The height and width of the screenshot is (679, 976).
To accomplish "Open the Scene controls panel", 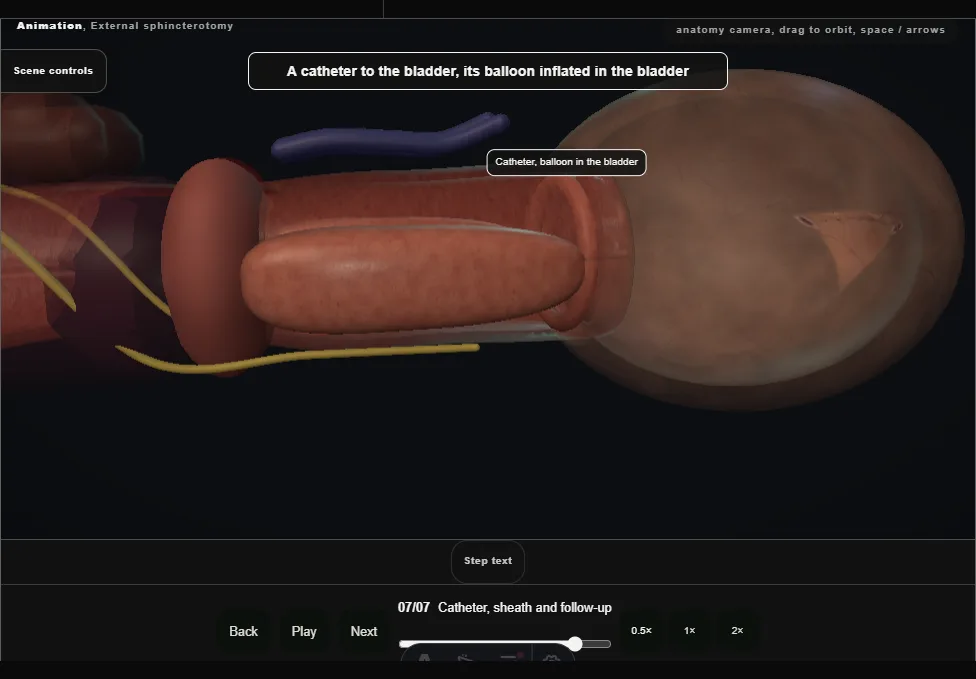I will tap(54, 71).
